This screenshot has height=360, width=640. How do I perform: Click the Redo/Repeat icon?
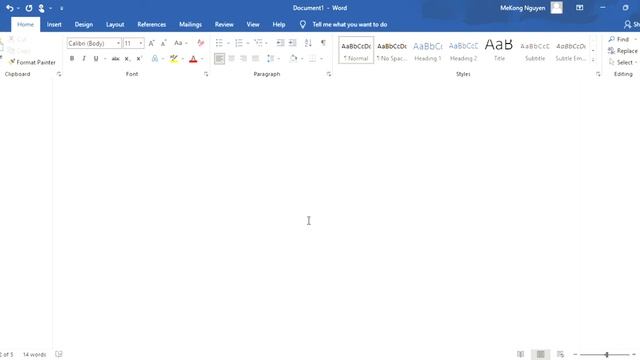coord(29,8)
